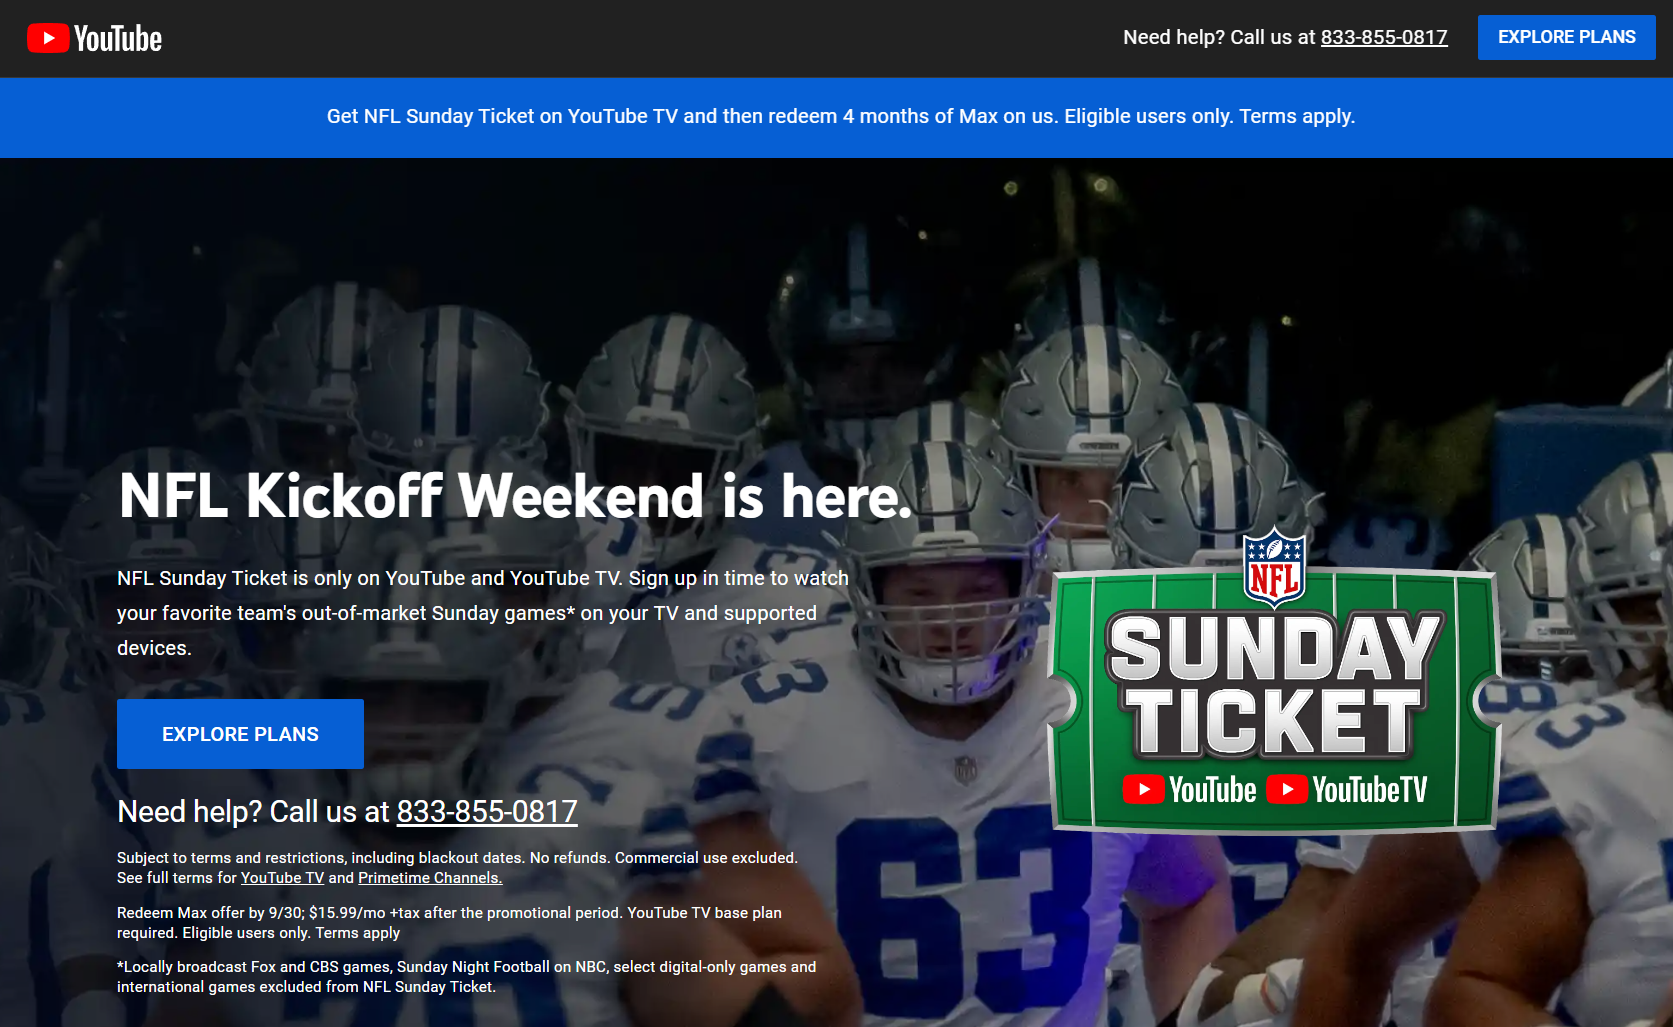Click the header EXPLORE PLANS button
The width and height of the screenshot is (1673, 1027).
1566,37
